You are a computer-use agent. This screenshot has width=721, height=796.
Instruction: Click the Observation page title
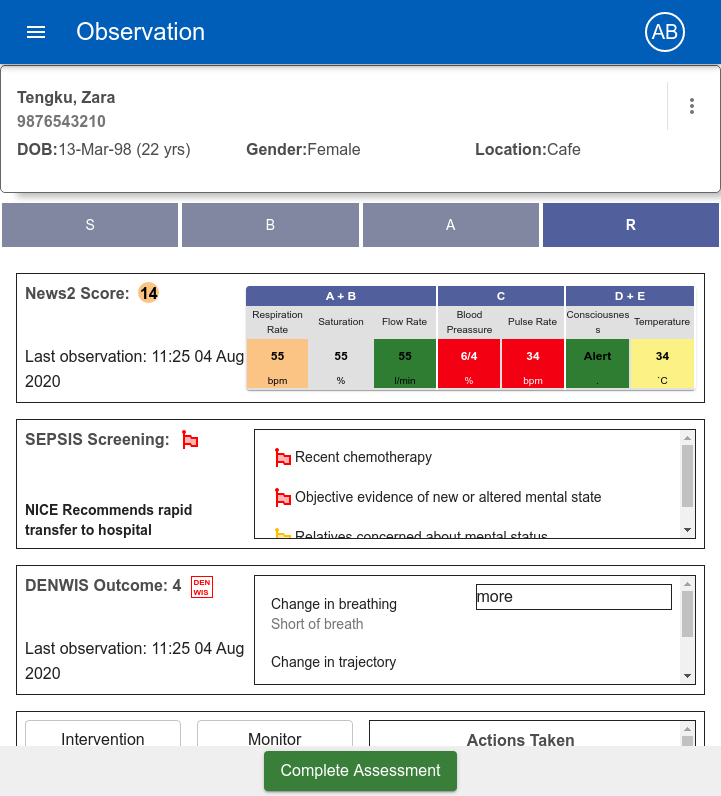tap(141, 32)
